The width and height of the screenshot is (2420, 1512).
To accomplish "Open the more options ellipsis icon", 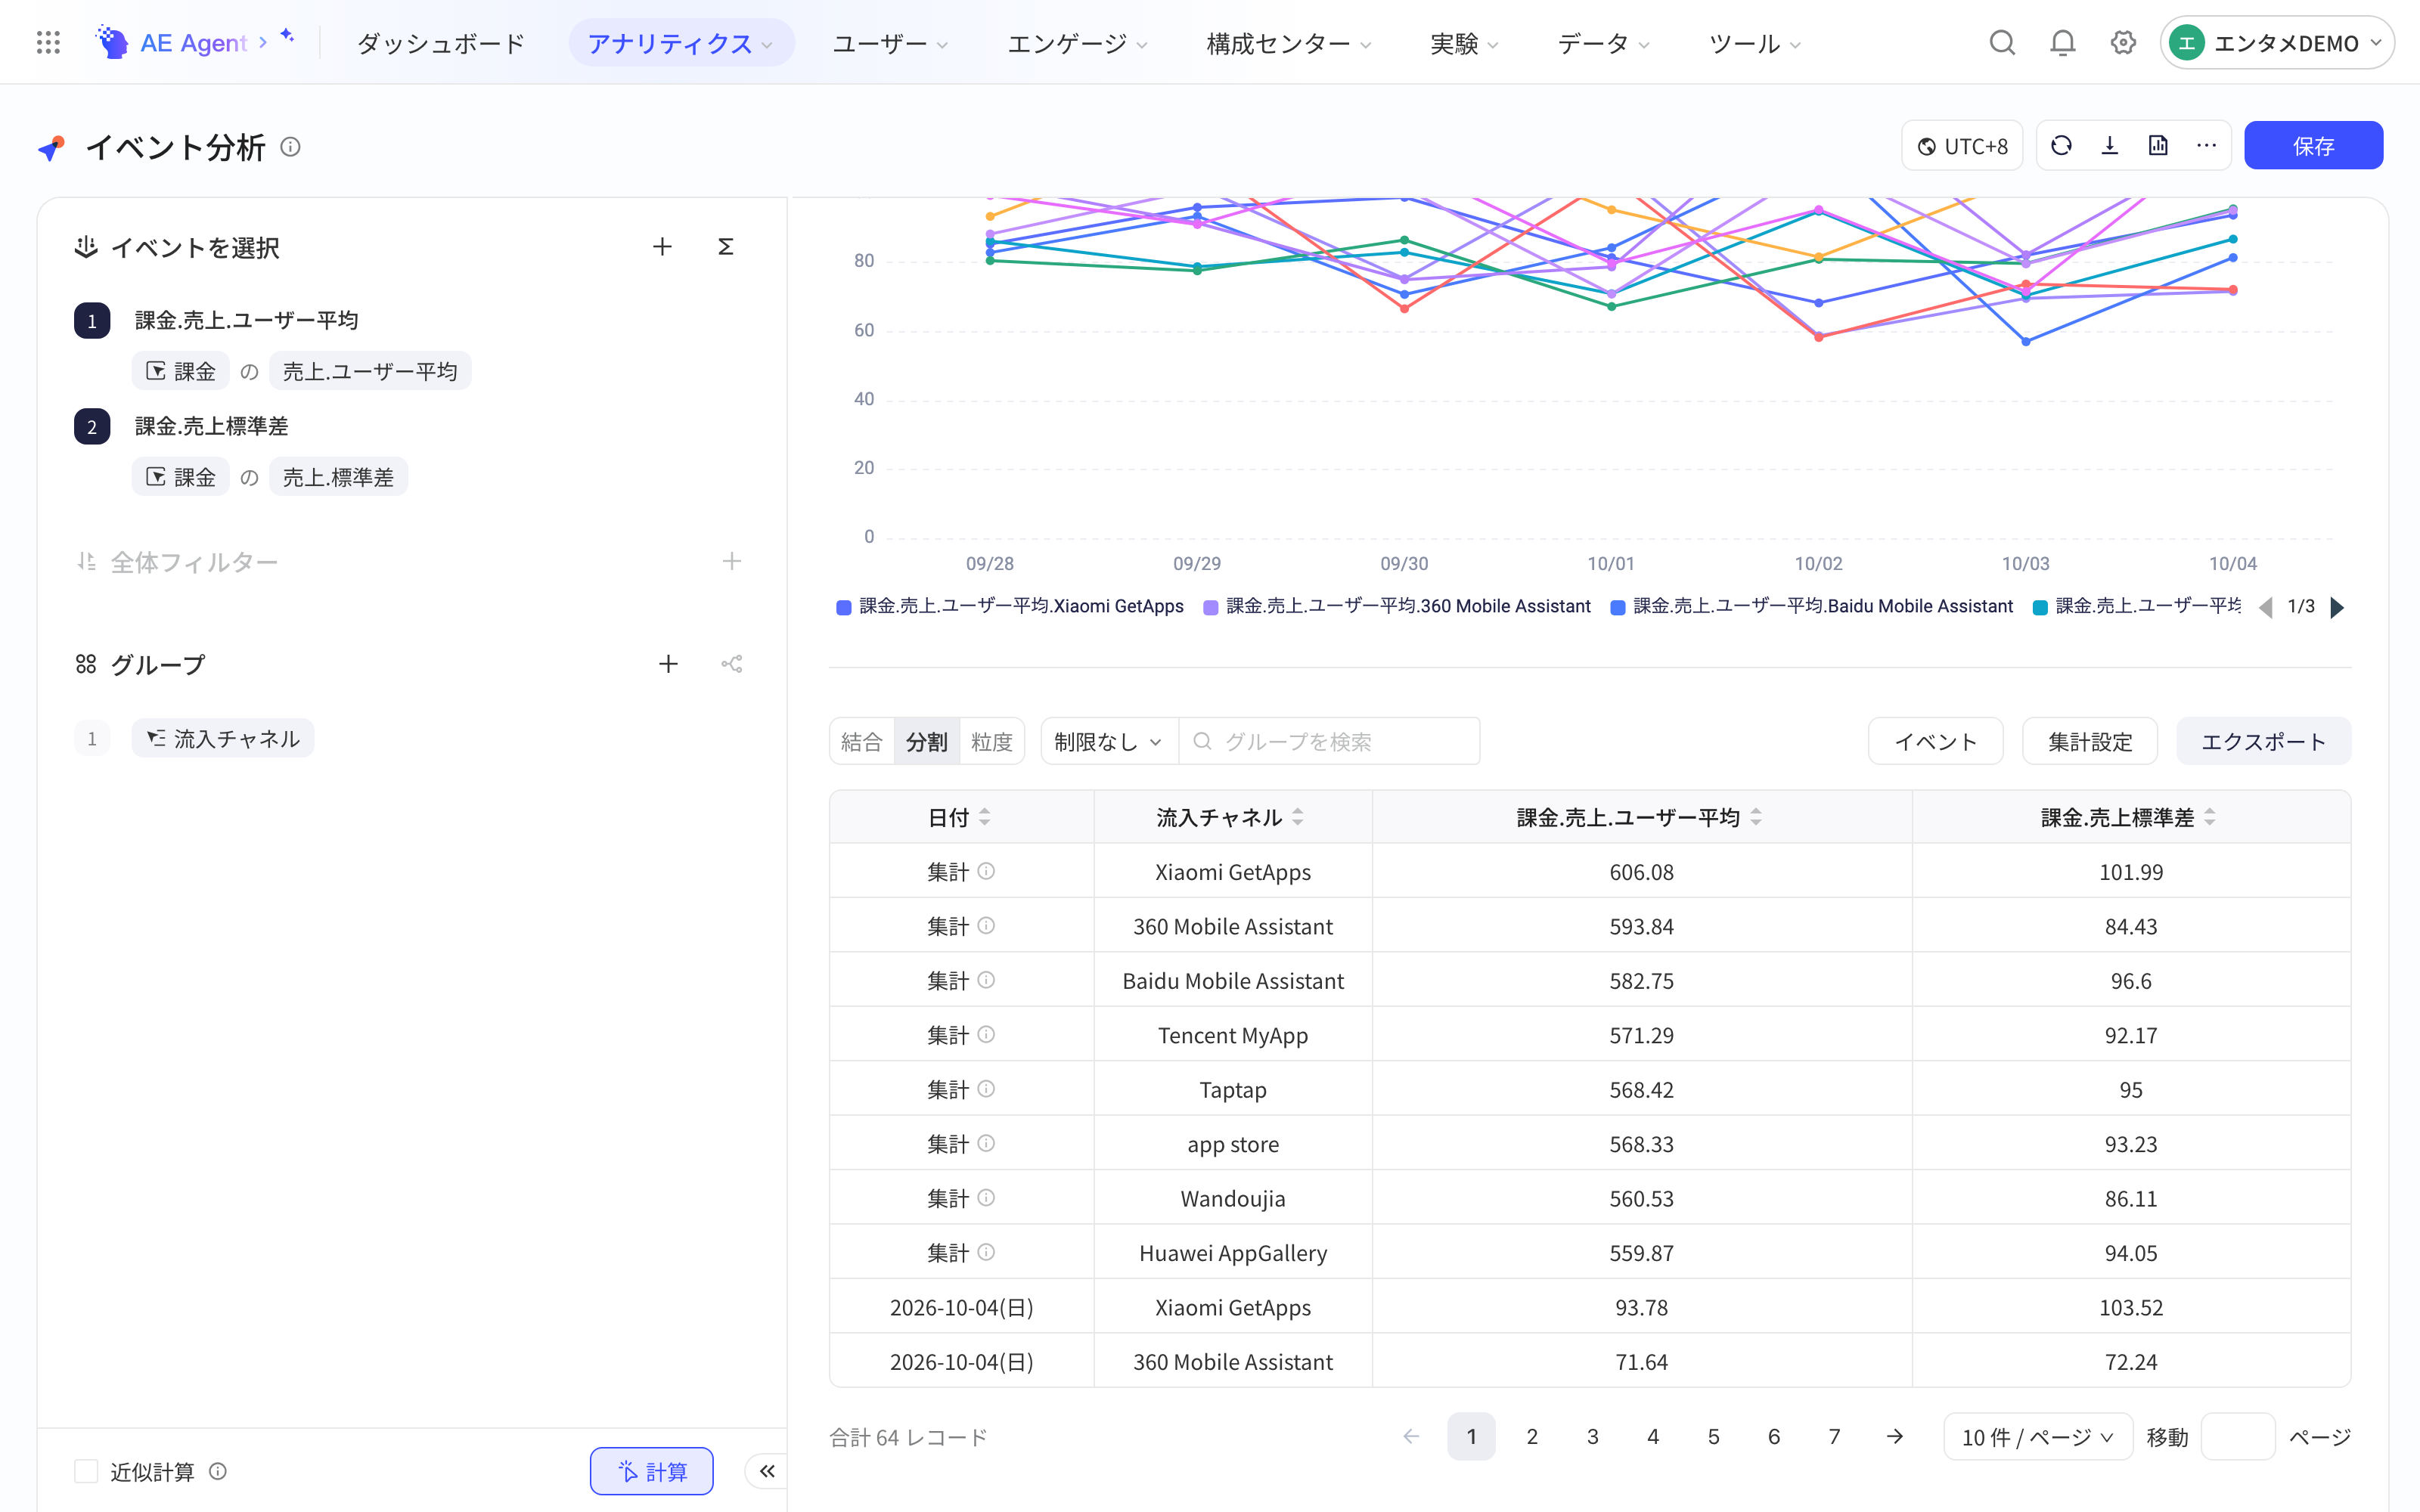I will point(2206,146).
